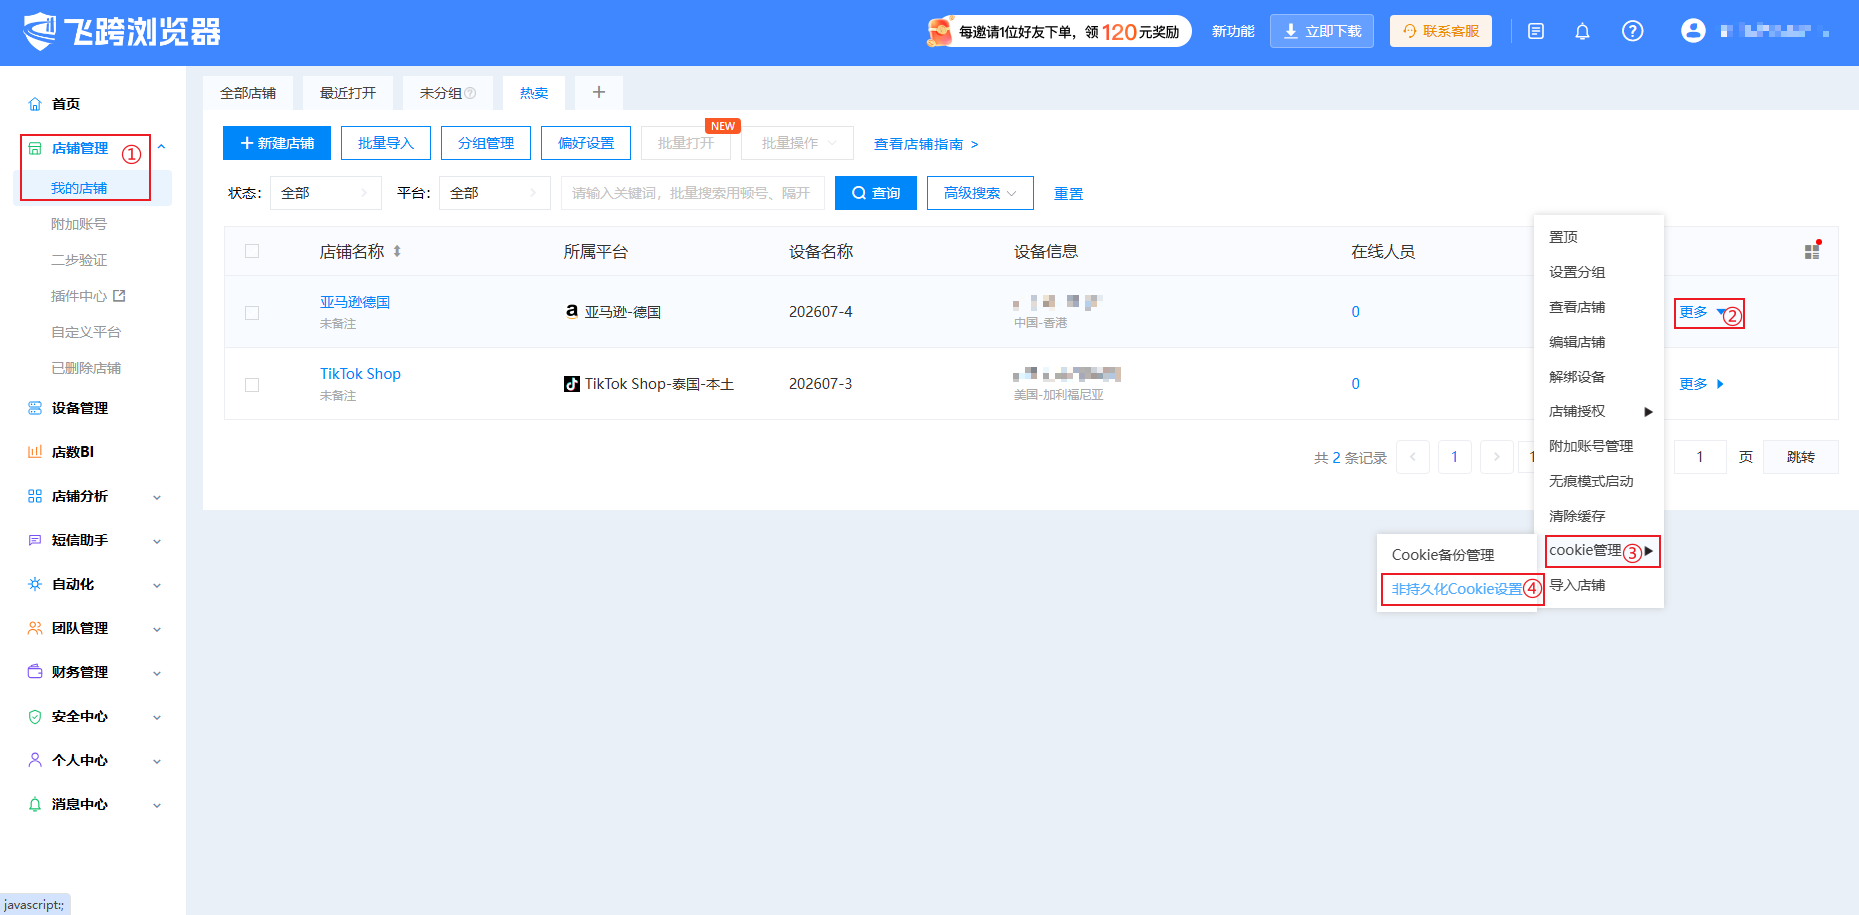1859x915 pixels.
Task: Switch to the 最近打开 tab
Action: click(348, 93)
